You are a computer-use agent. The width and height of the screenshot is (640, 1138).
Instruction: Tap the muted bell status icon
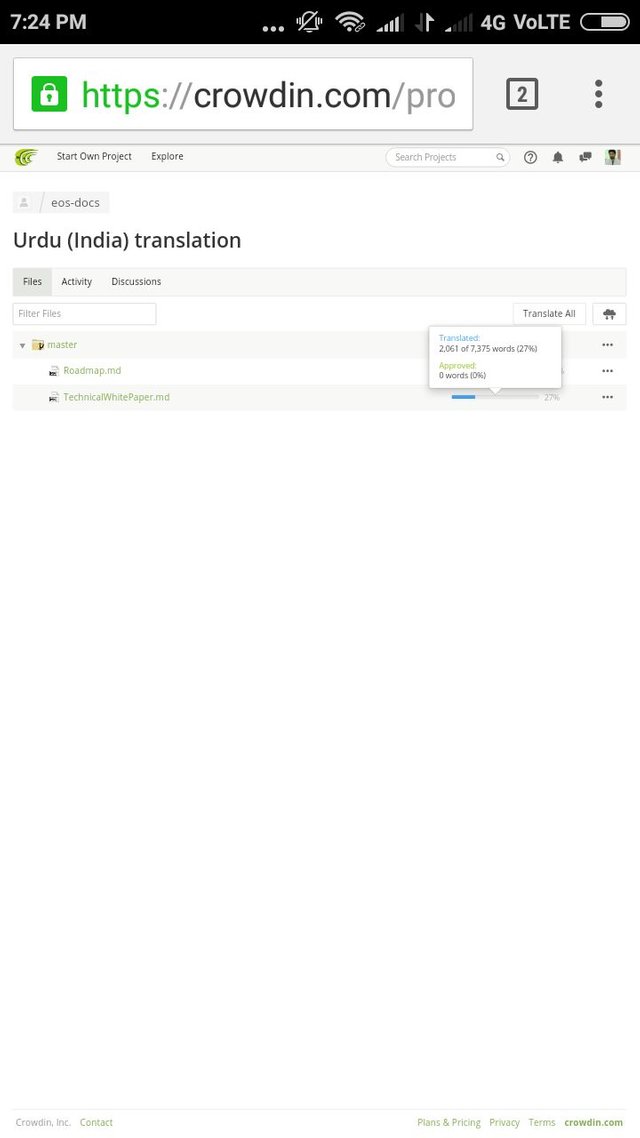309,22
